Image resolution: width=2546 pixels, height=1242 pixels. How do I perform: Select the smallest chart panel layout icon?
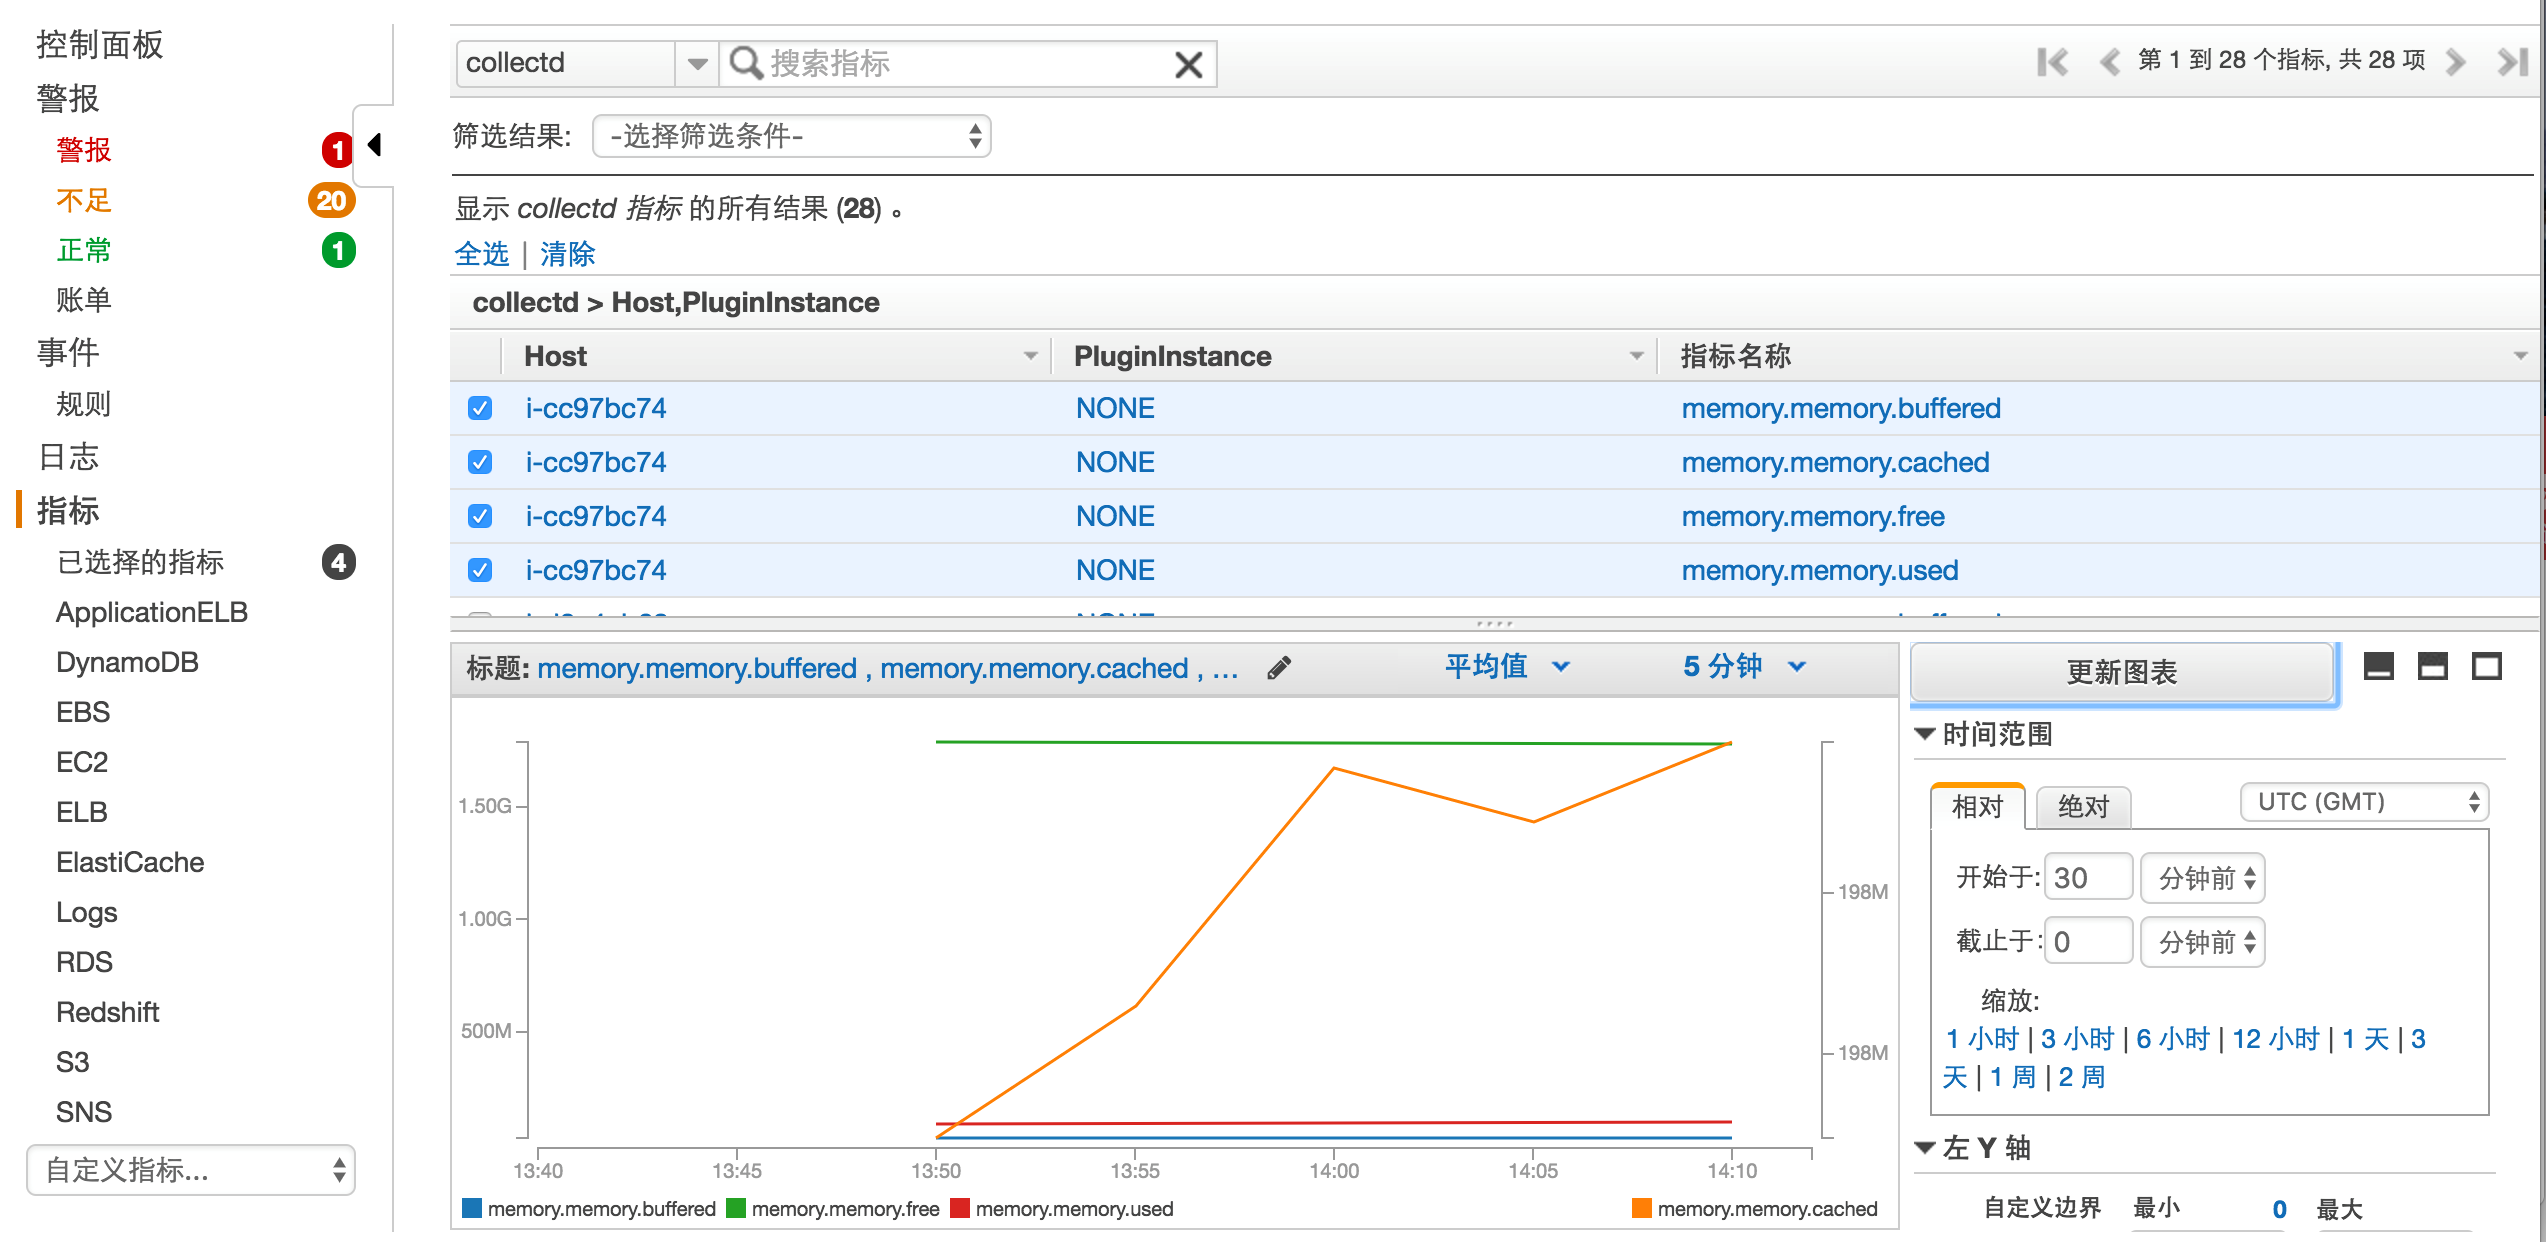pyautogui.click(x=2379, y=667)
